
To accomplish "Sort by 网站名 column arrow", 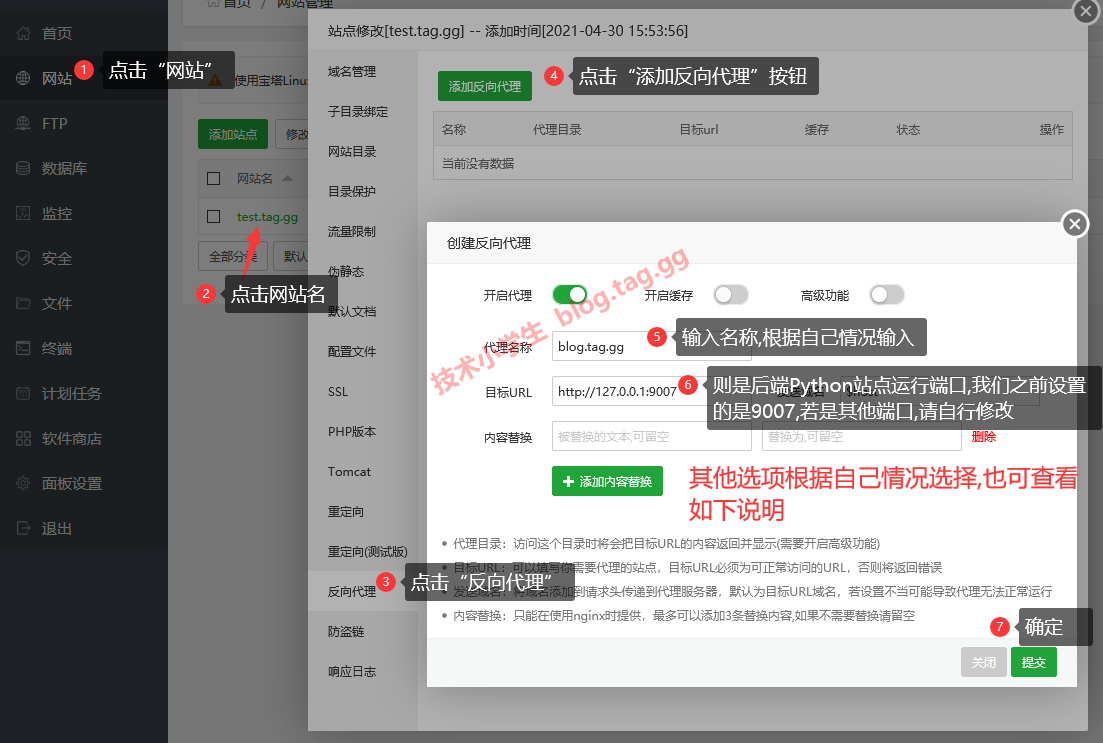I will (288, 179).
